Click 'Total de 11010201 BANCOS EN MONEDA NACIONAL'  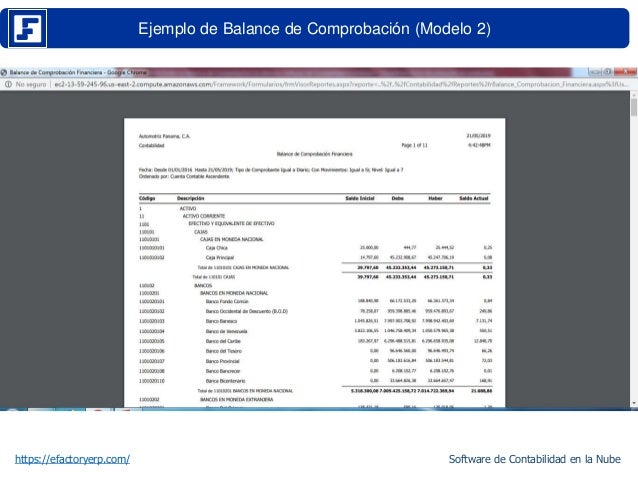(245, 391)
